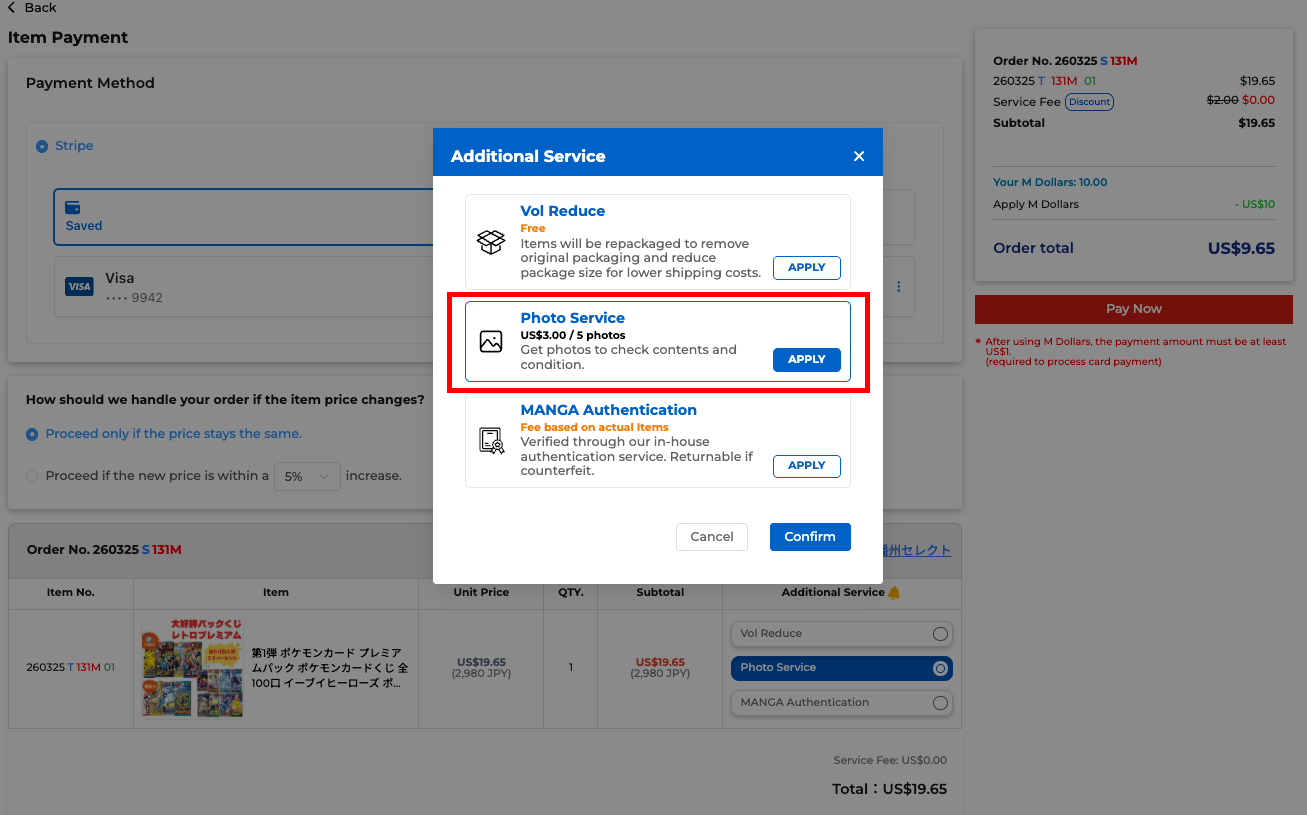Select the Stripe payment radio button
This screenshot has width=1307, height=815.
tap(42, 147)
